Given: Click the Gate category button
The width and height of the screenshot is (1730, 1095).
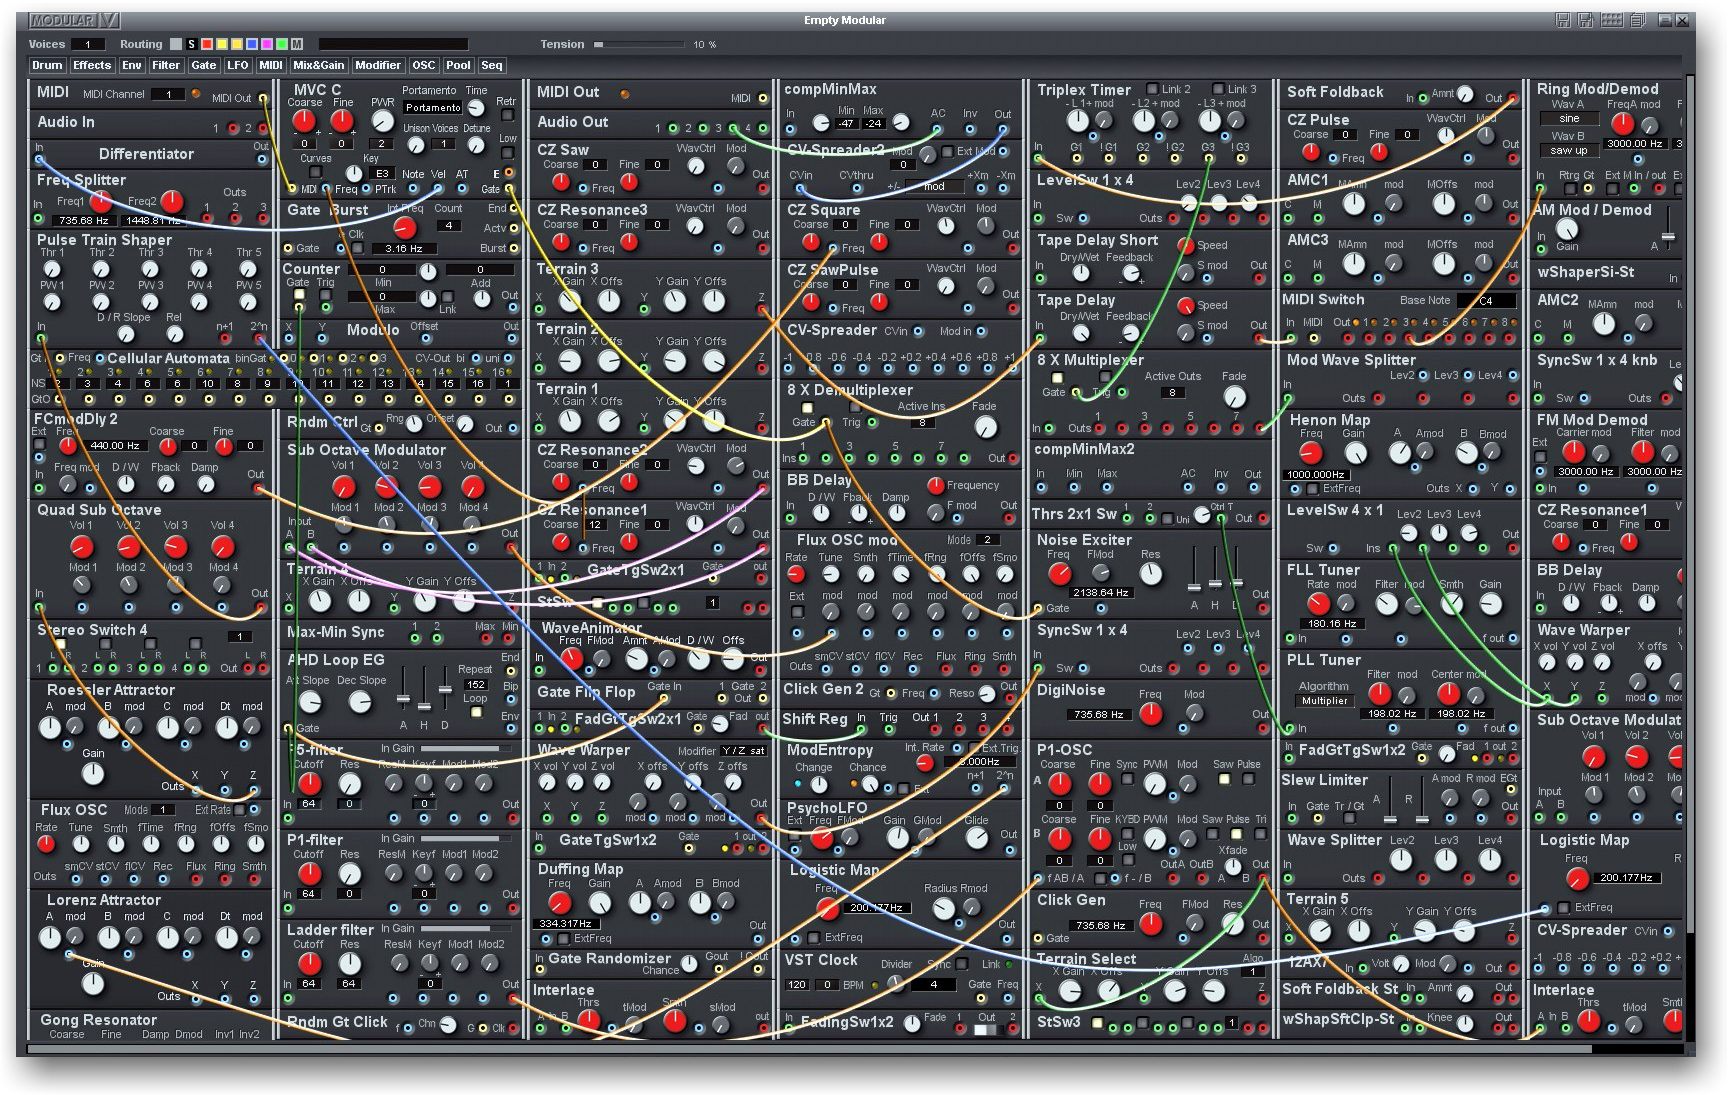Looking at the screenshot, I should point(203,65).
